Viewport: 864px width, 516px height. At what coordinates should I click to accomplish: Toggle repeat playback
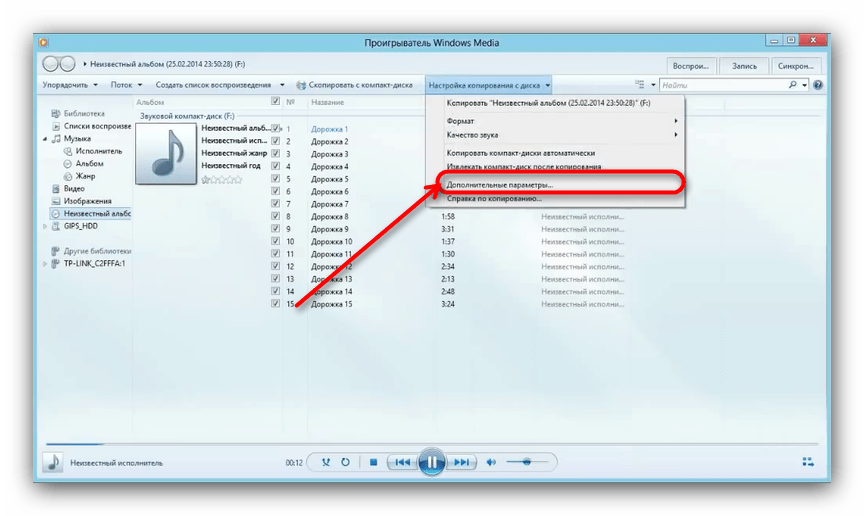point(345,462)
